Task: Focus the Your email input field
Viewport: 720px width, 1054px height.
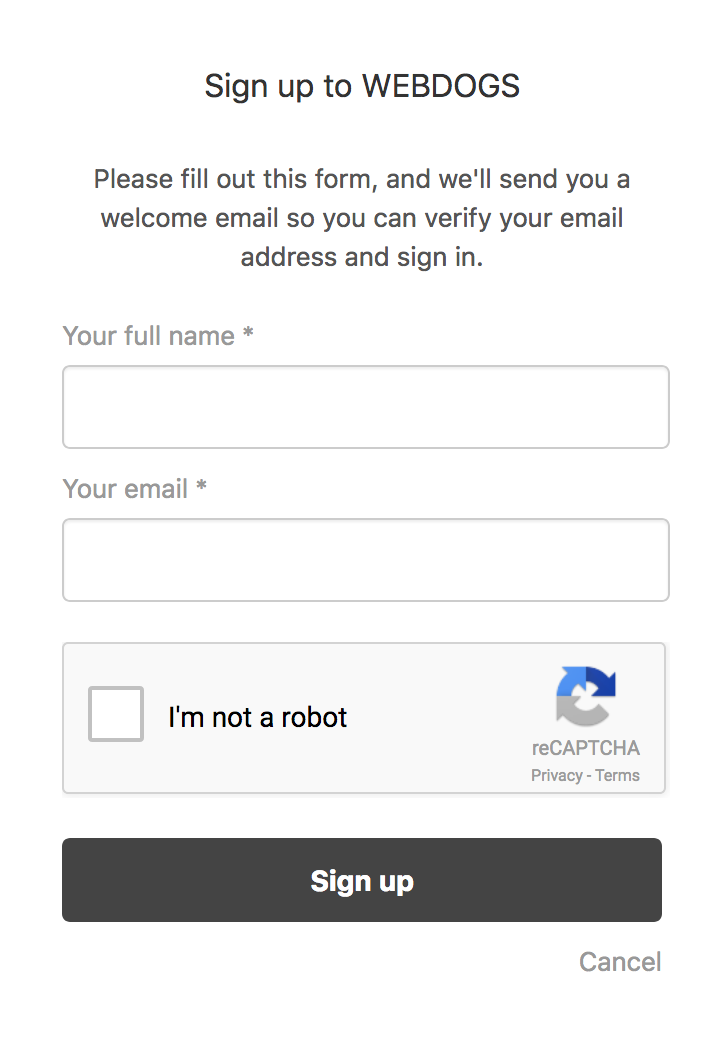Action: [x=366, y=560]
